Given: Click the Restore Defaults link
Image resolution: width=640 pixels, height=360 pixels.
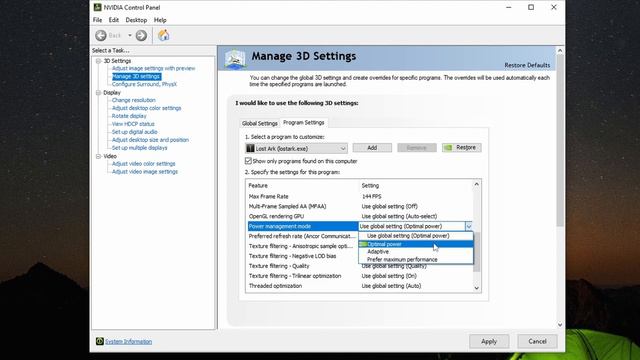Looking at the screenshot, I should click(x=527, y=65).
